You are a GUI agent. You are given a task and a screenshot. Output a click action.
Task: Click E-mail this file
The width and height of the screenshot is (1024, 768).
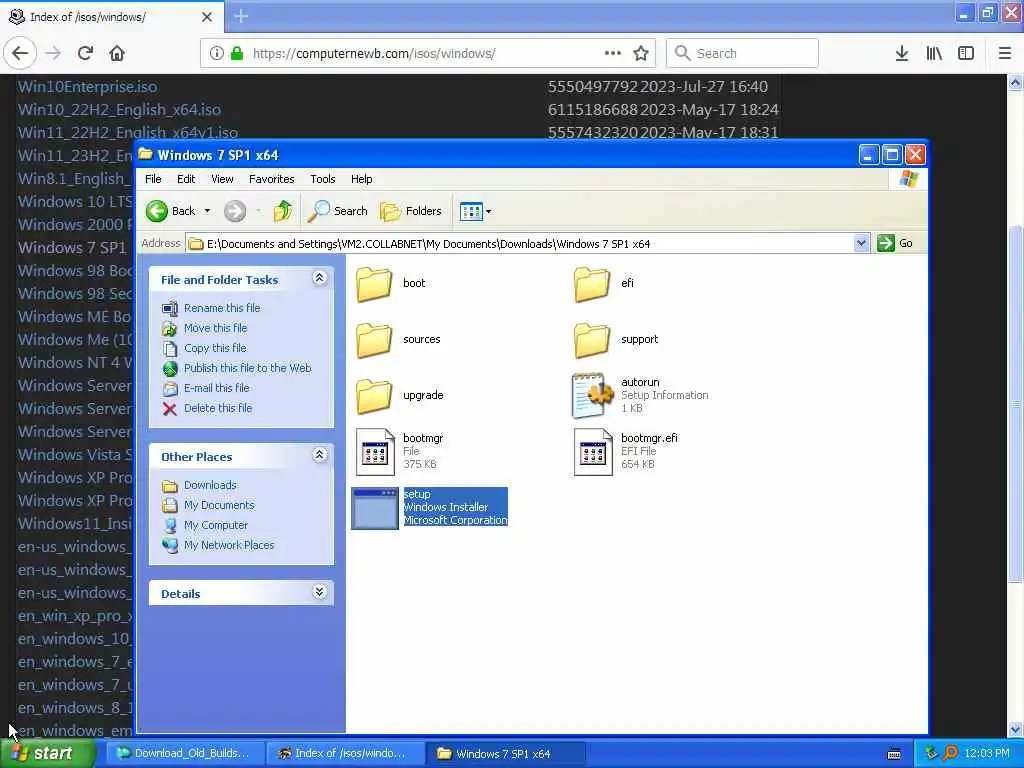pos(217,388)
